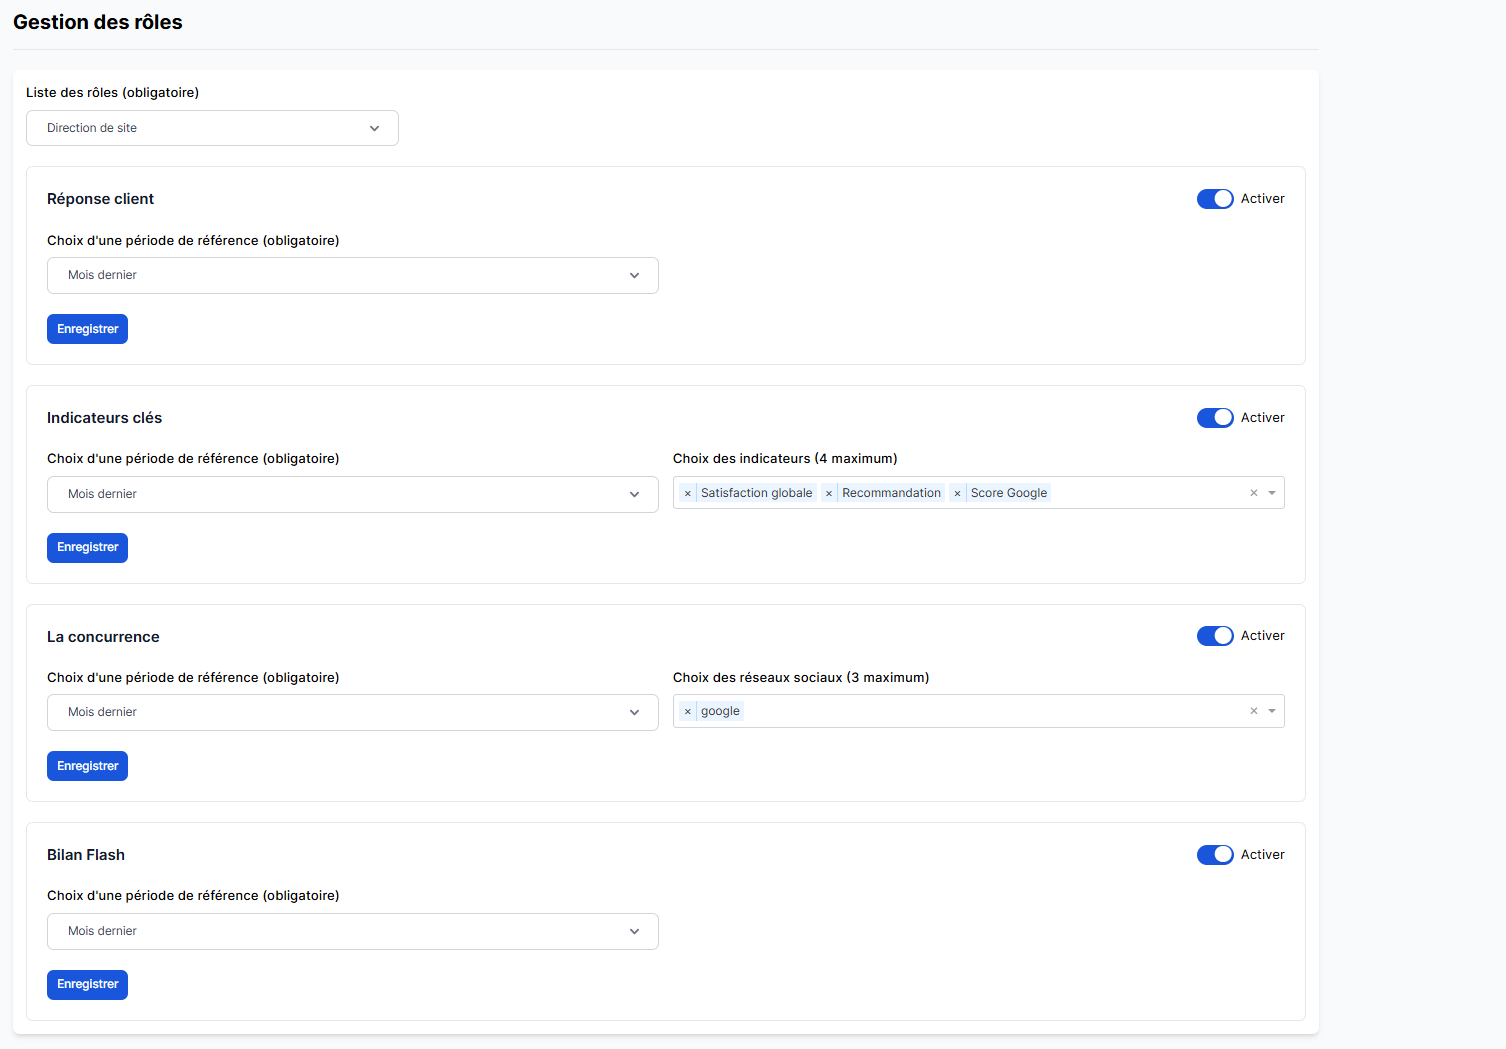Remove the Satisfaction globale indicator tag
Image resolution: width=1506 pixels, height=1049 pixels.
[x=688, y=493]
